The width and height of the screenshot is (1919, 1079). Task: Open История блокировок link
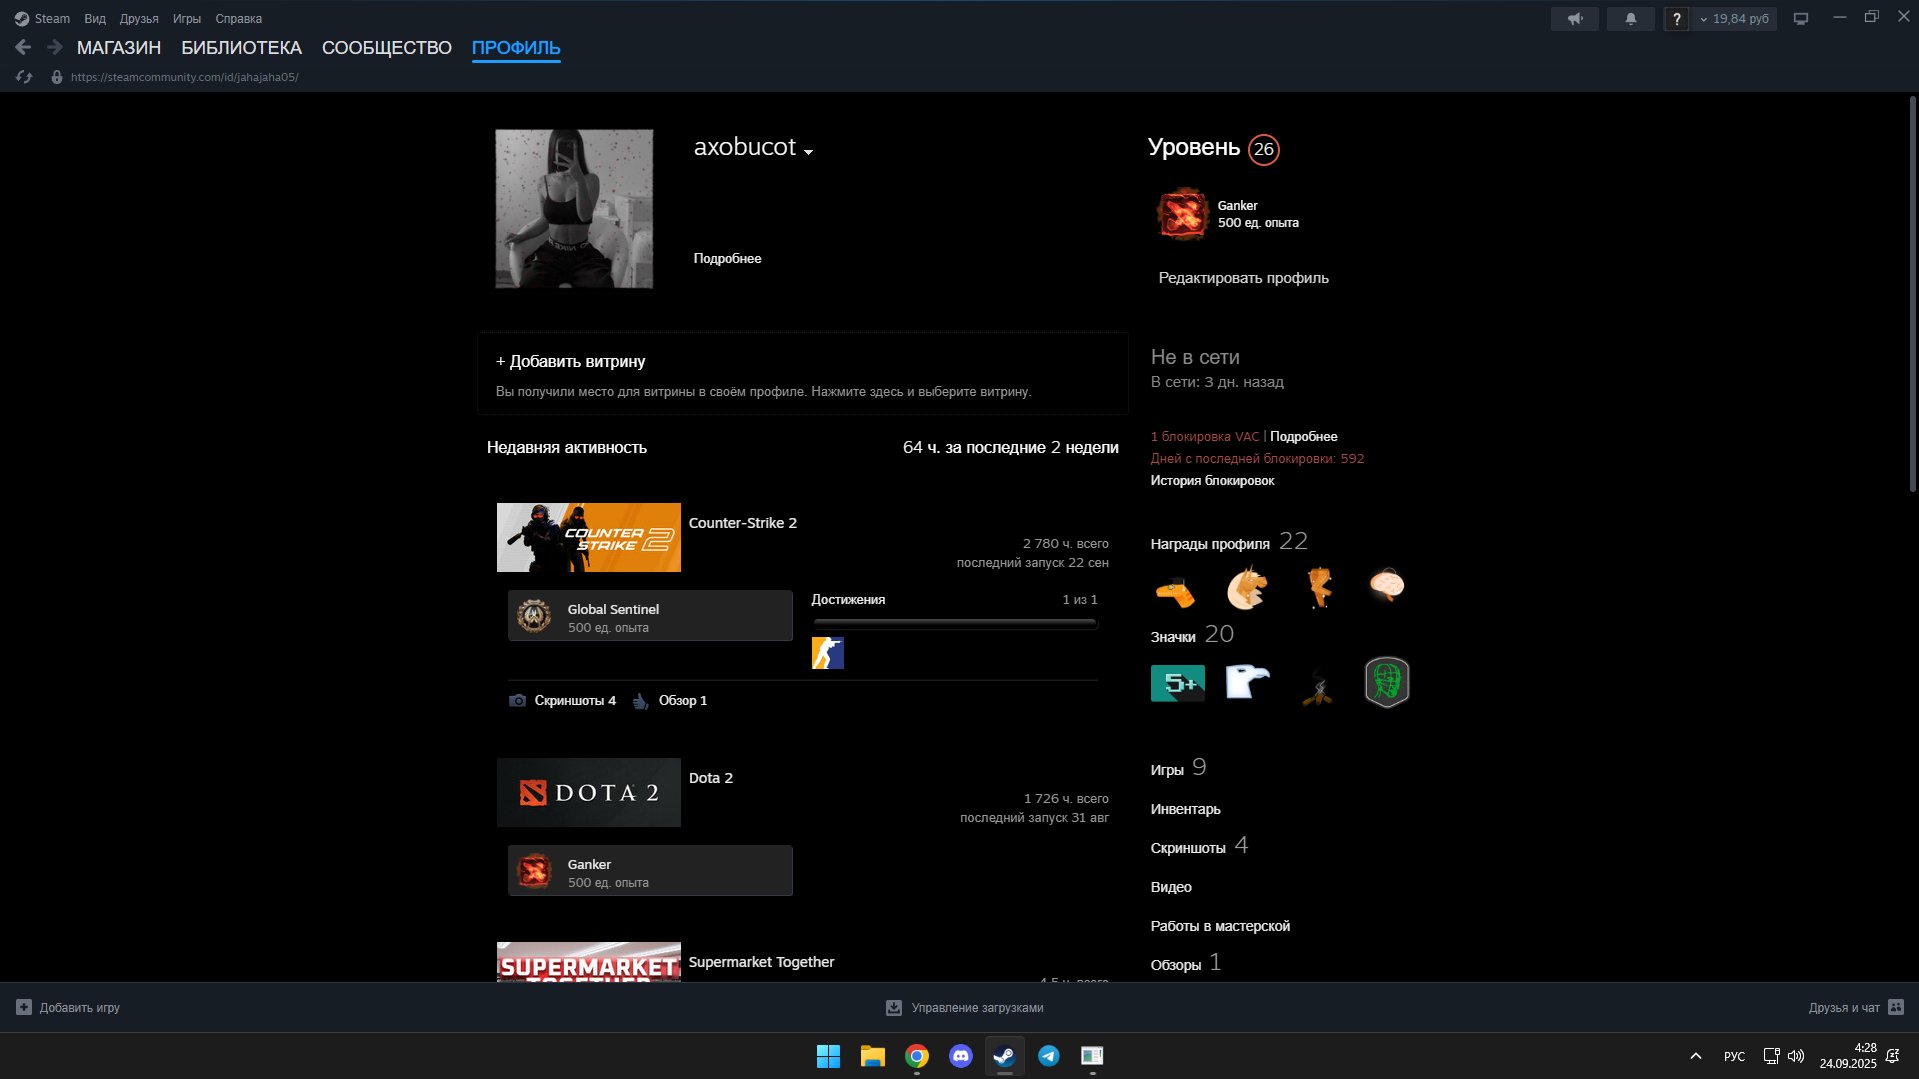1212,481
